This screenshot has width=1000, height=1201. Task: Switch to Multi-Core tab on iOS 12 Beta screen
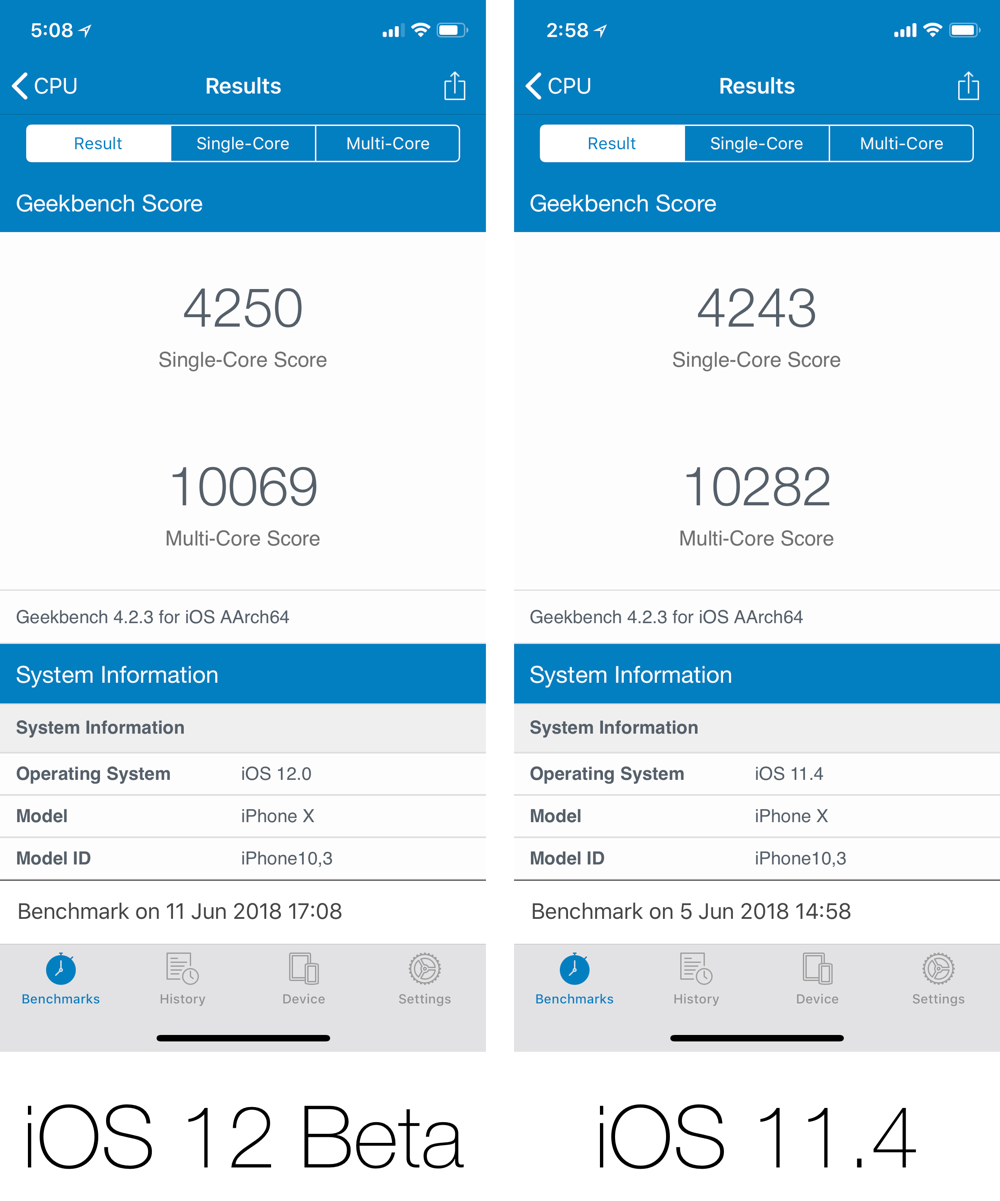coord(388,143)
